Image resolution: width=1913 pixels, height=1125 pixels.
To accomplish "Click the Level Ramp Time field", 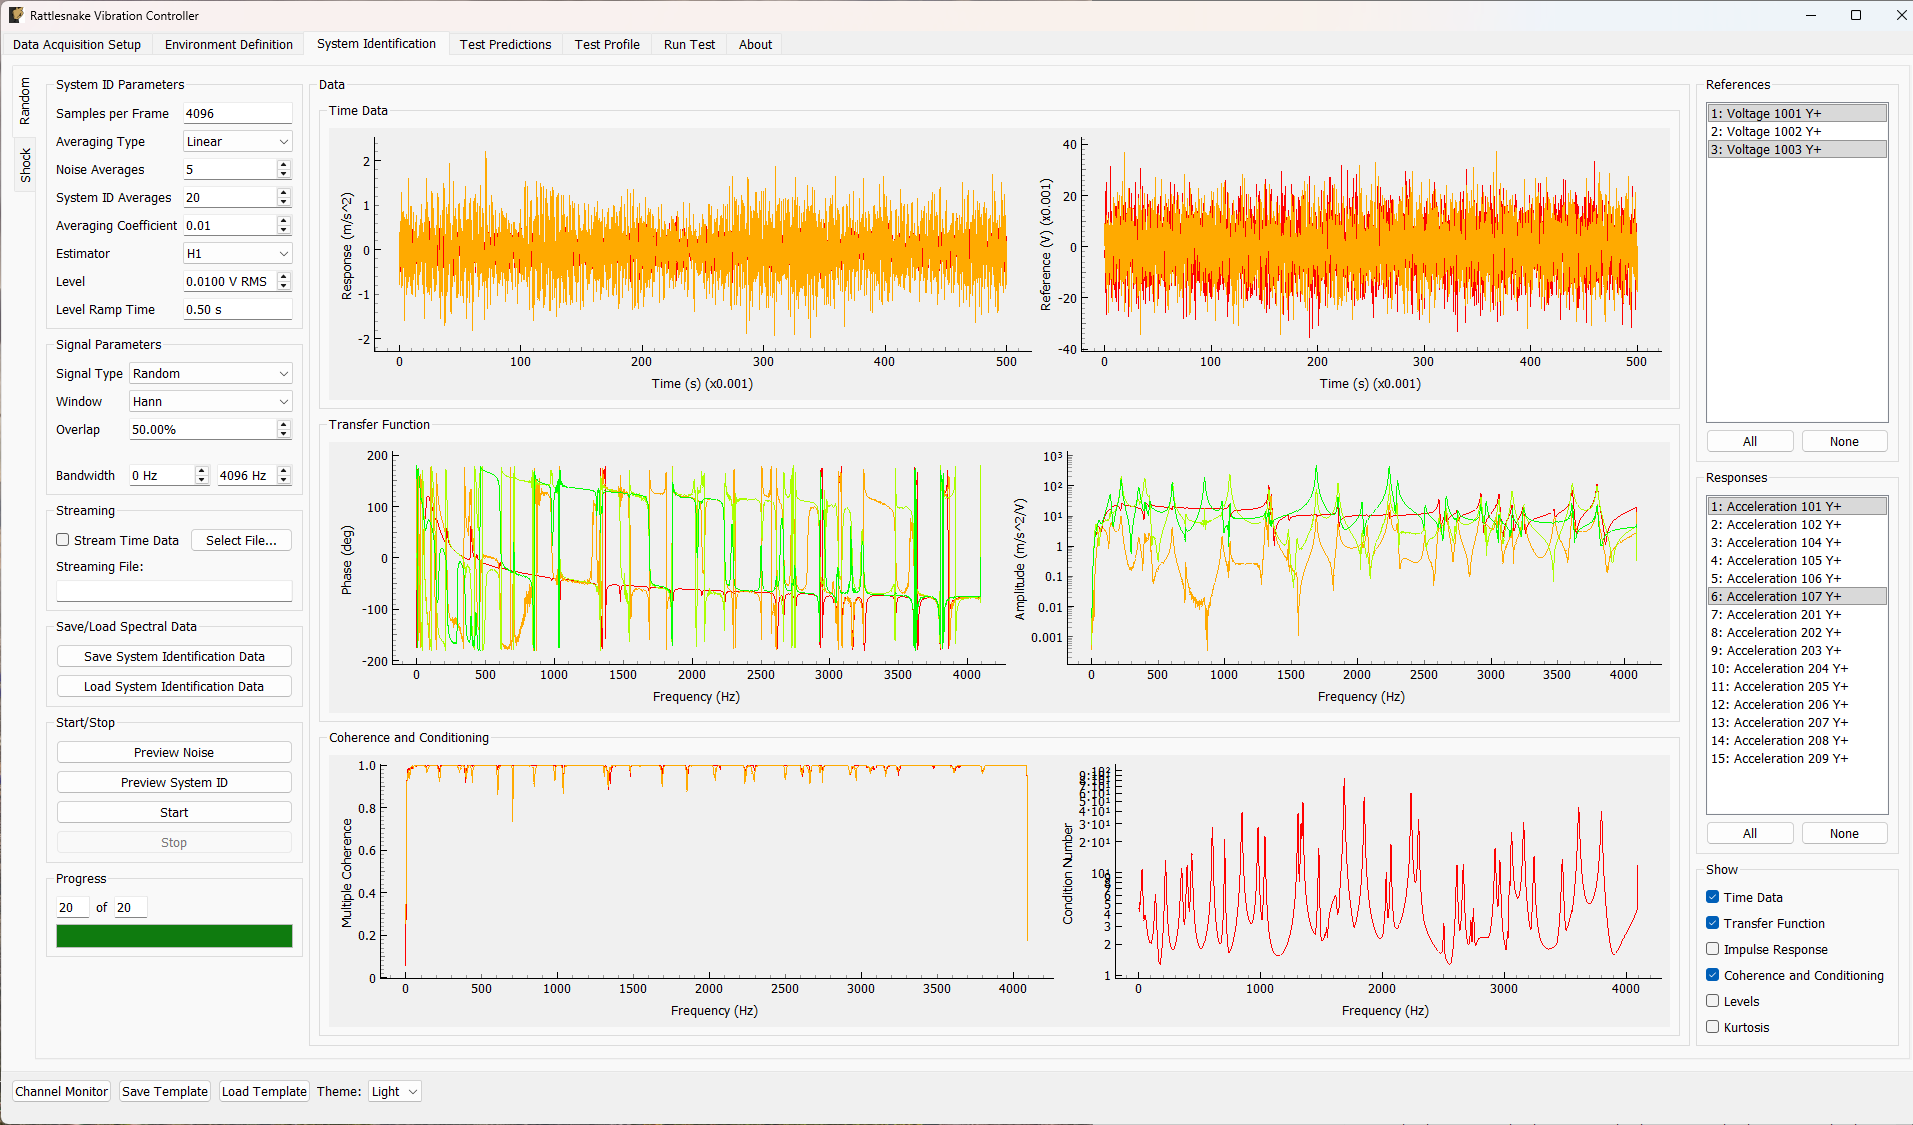I will pyautogui.click(x=237, y=310).
